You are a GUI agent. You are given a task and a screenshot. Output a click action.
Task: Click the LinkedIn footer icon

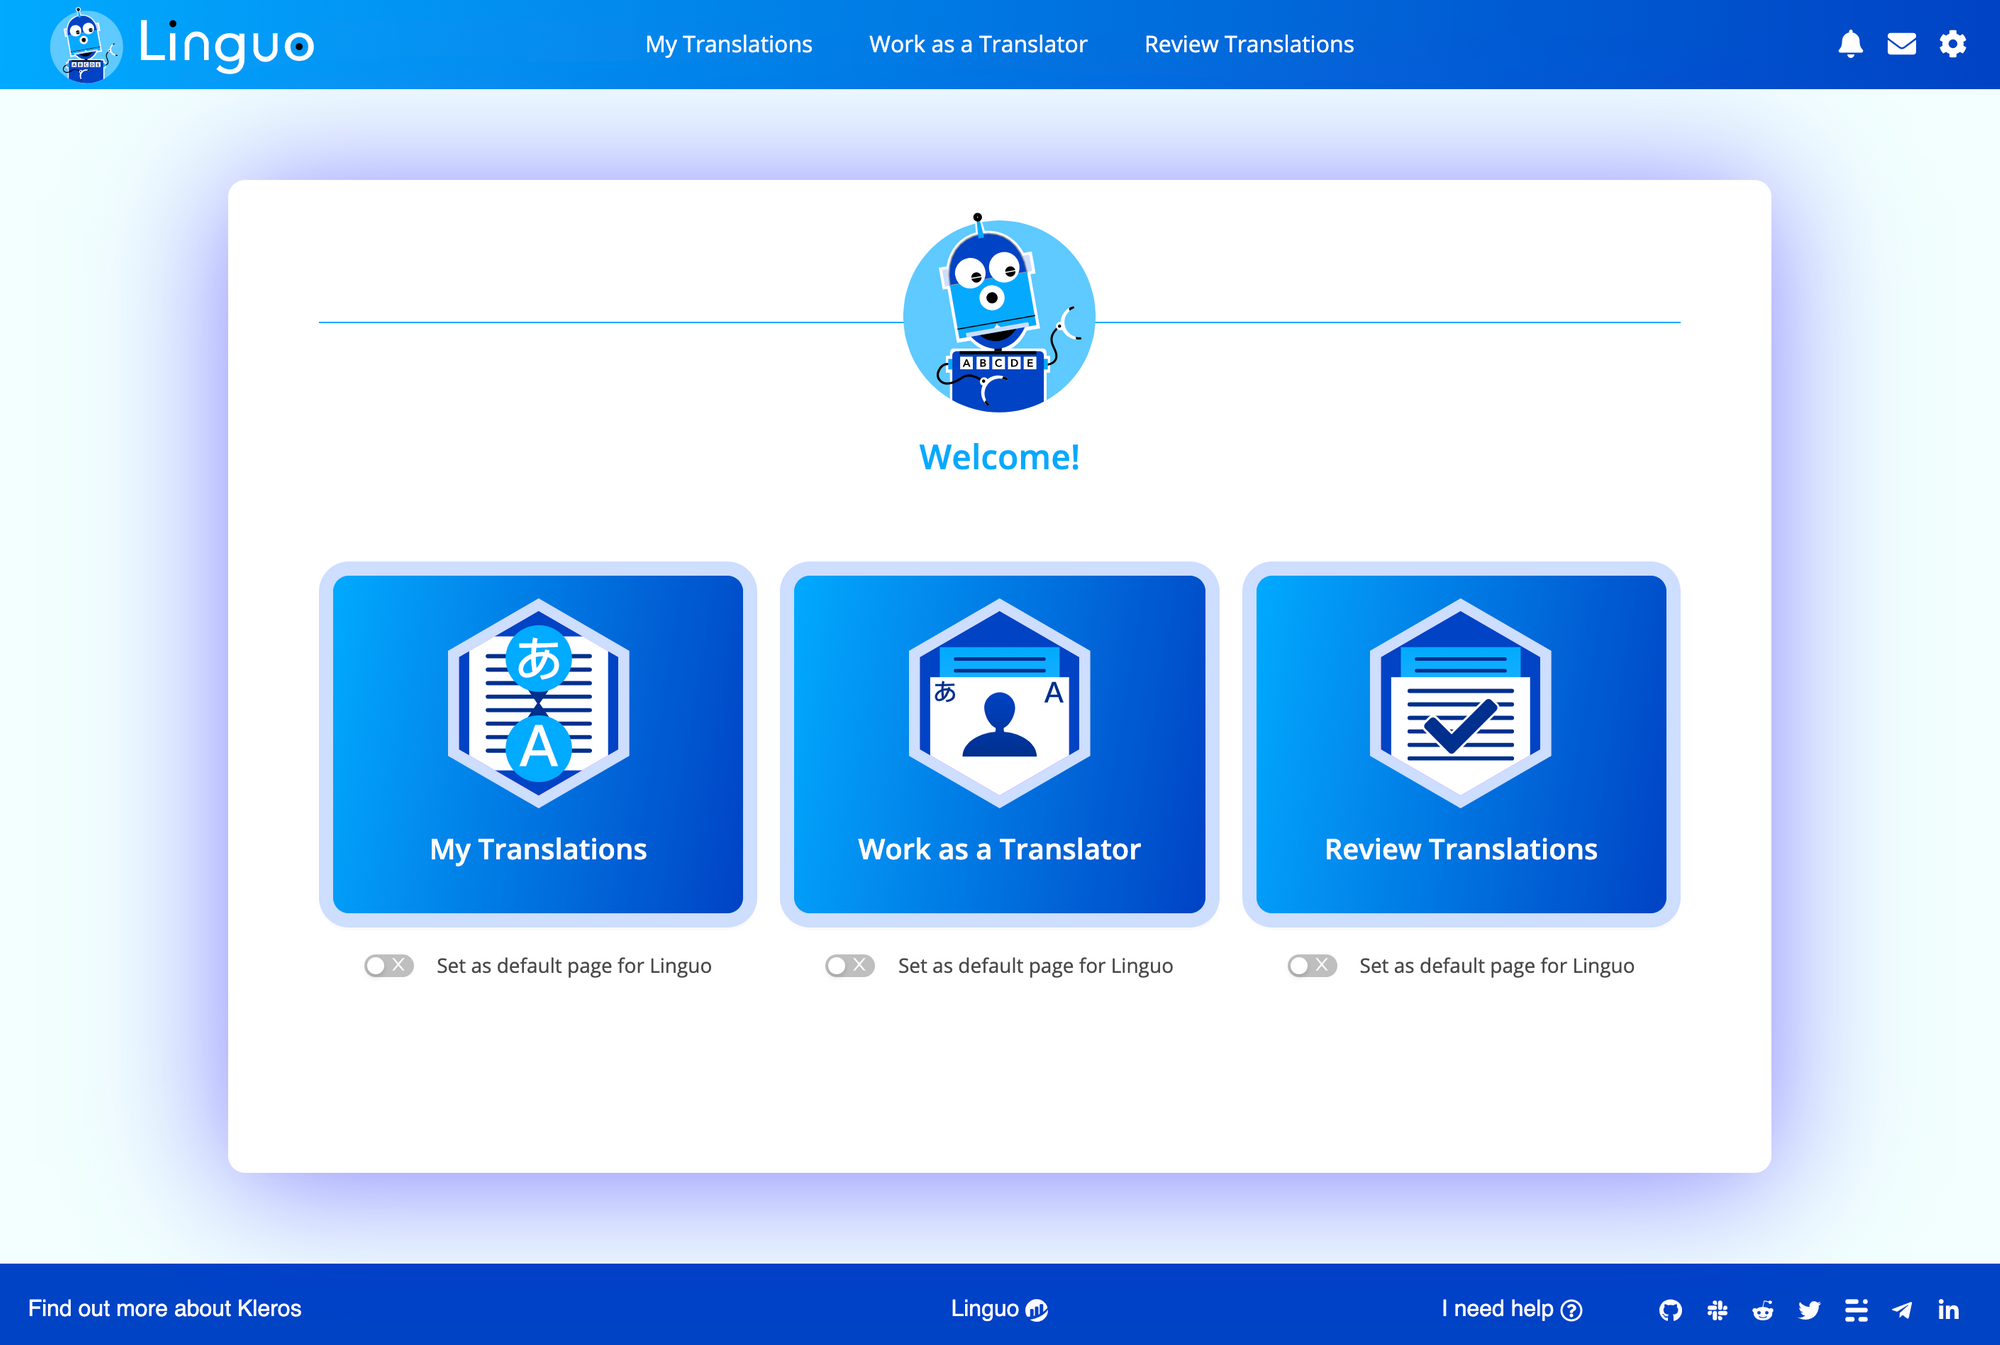(x=1948, y=1310)
